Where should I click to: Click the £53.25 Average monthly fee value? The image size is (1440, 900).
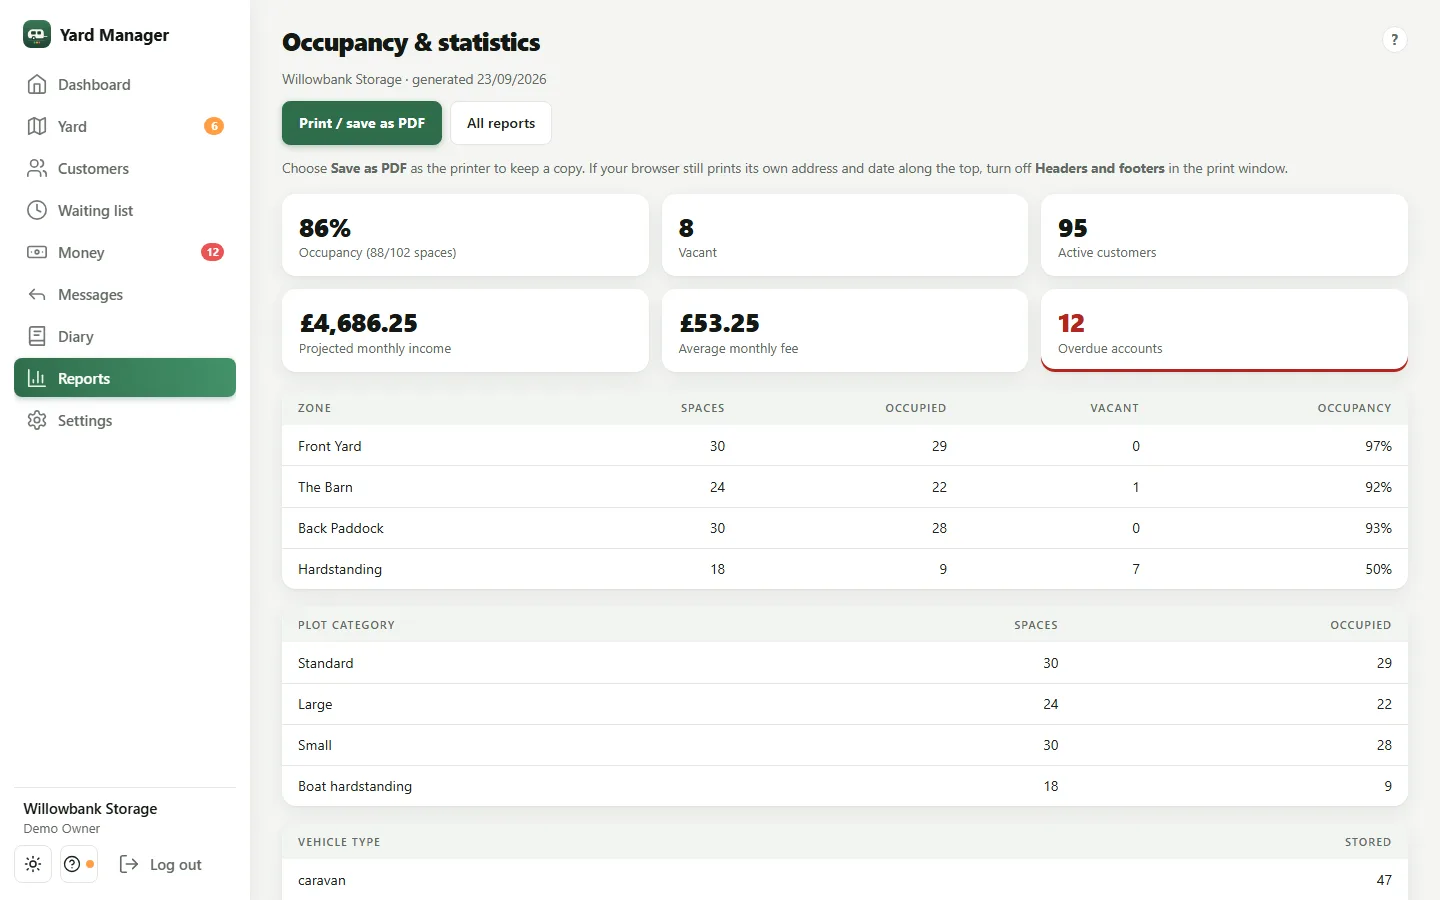click(719, 323)
